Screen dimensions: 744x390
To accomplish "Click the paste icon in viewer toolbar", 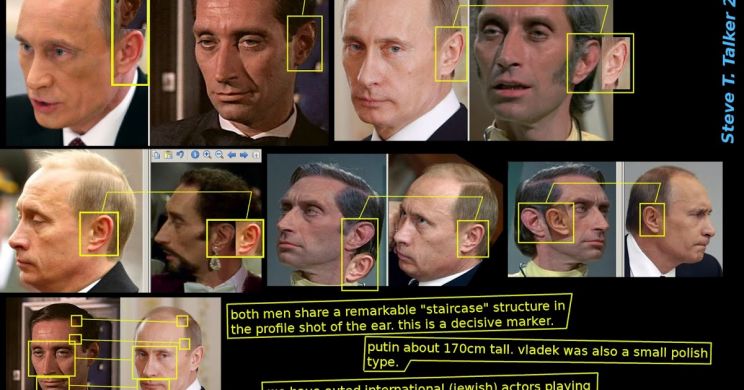I will [168, 155].
